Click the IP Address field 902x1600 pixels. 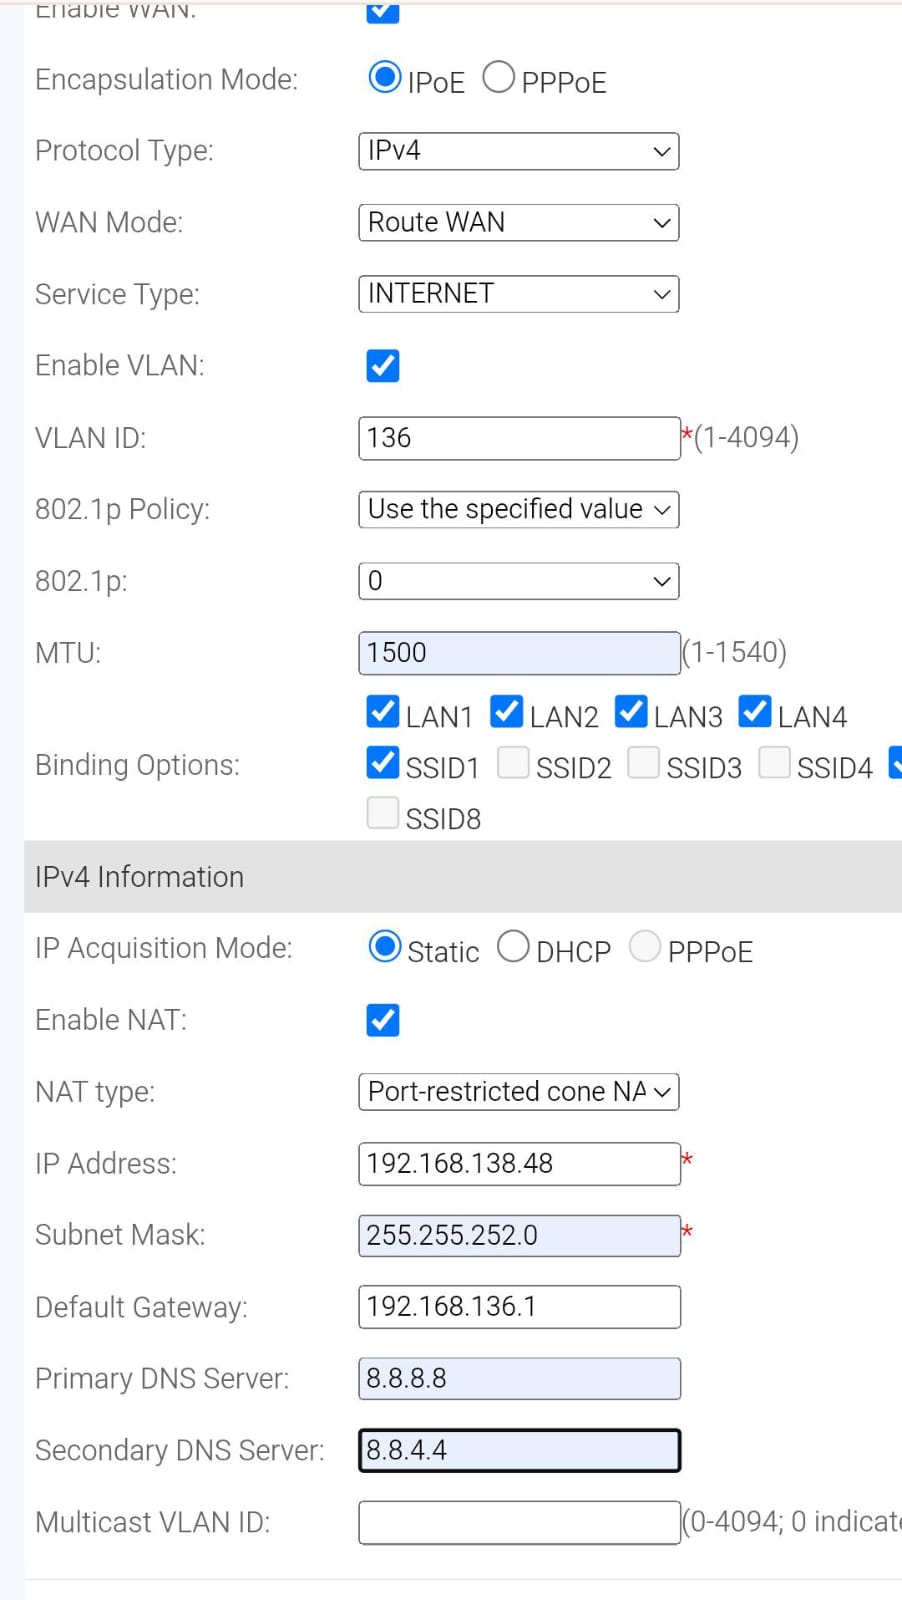click(519, 1164)
